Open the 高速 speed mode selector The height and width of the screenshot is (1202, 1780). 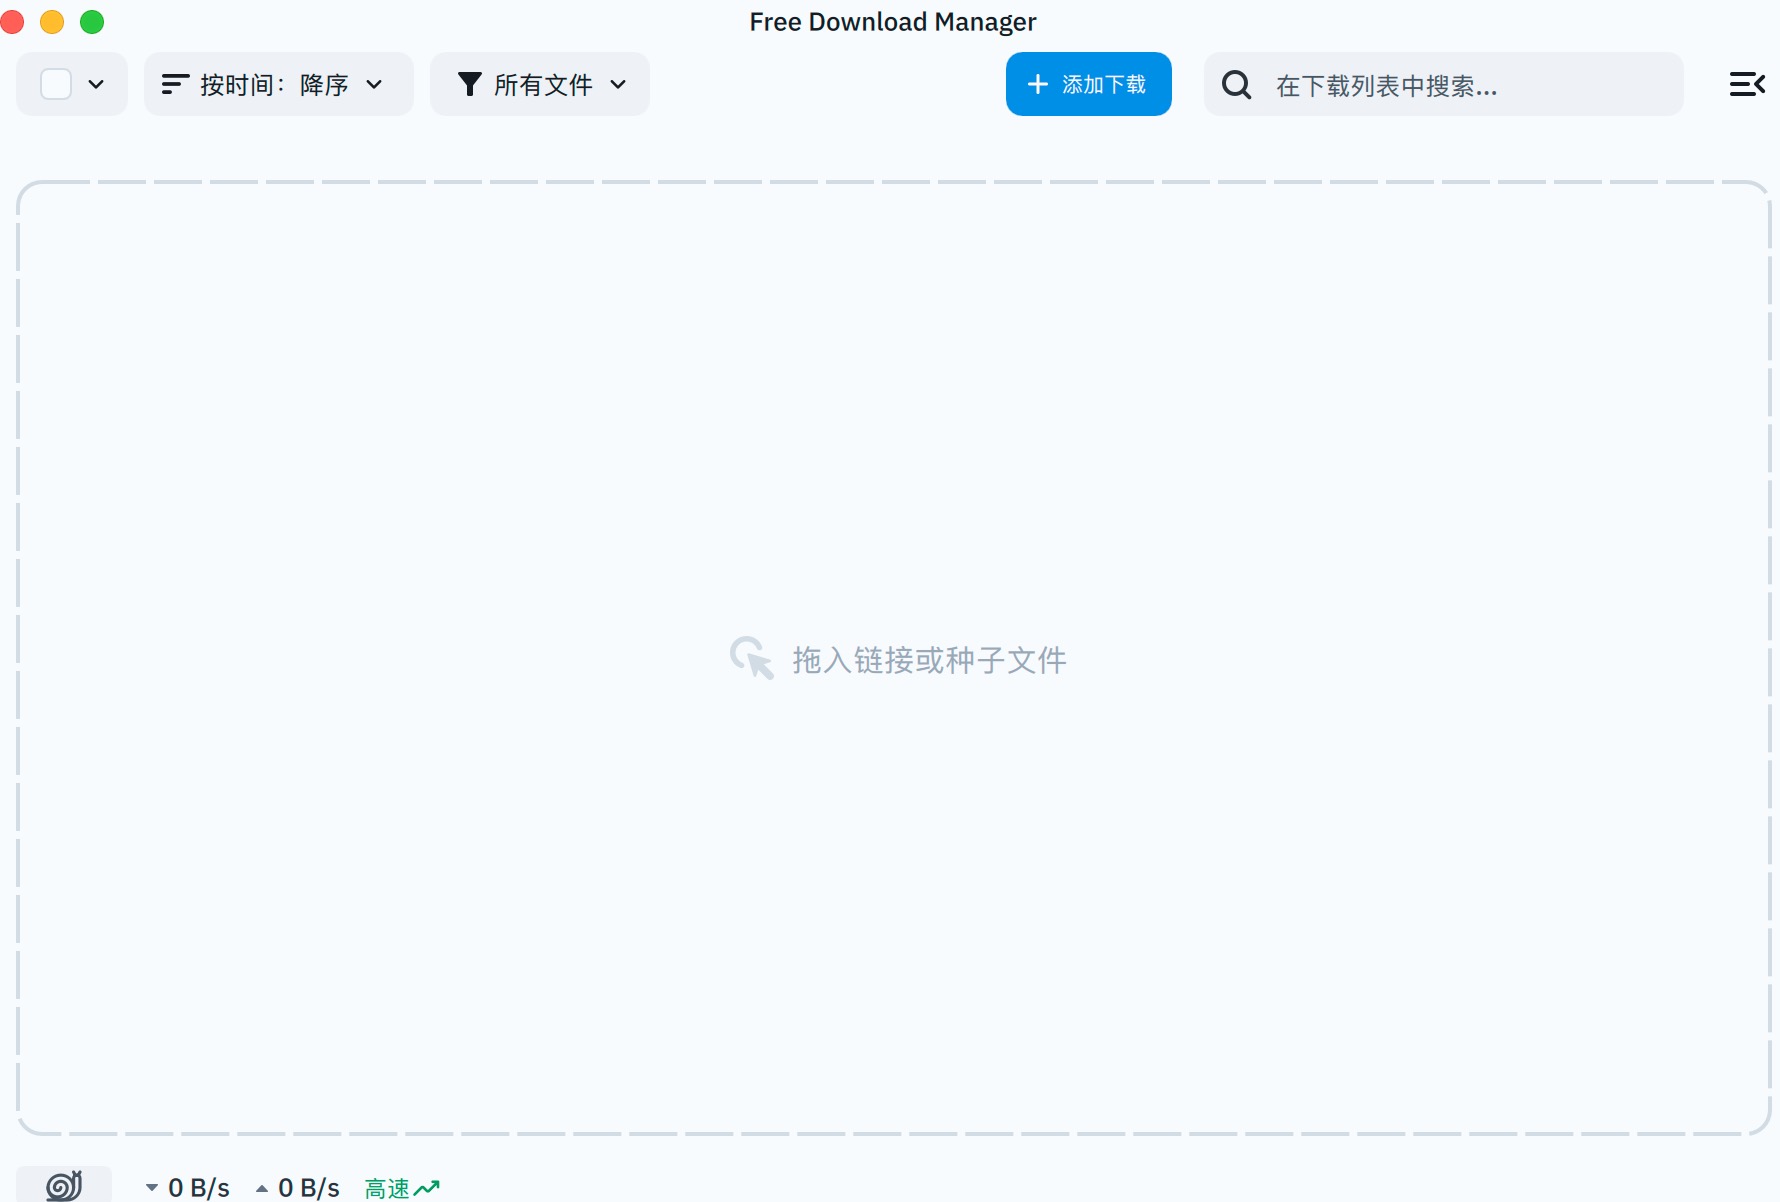pos(402,1188)
